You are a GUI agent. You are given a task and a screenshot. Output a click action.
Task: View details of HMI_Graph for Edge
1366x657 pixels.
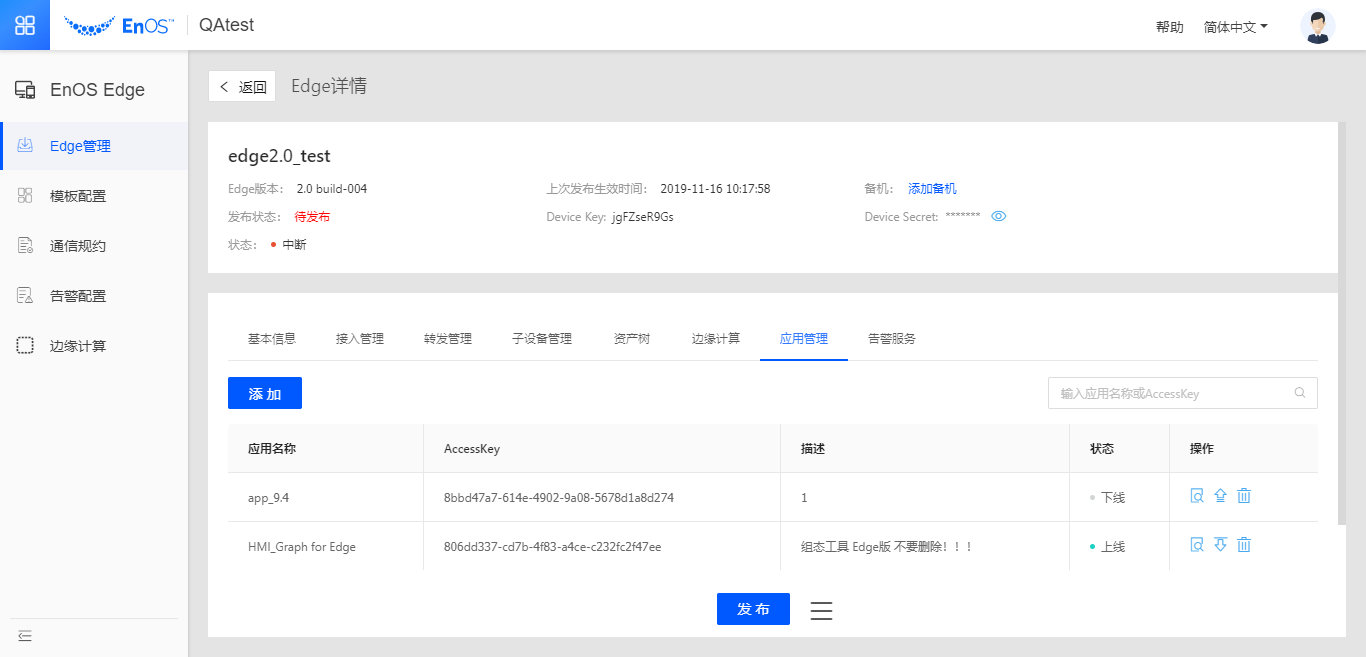click(1197, 545)
